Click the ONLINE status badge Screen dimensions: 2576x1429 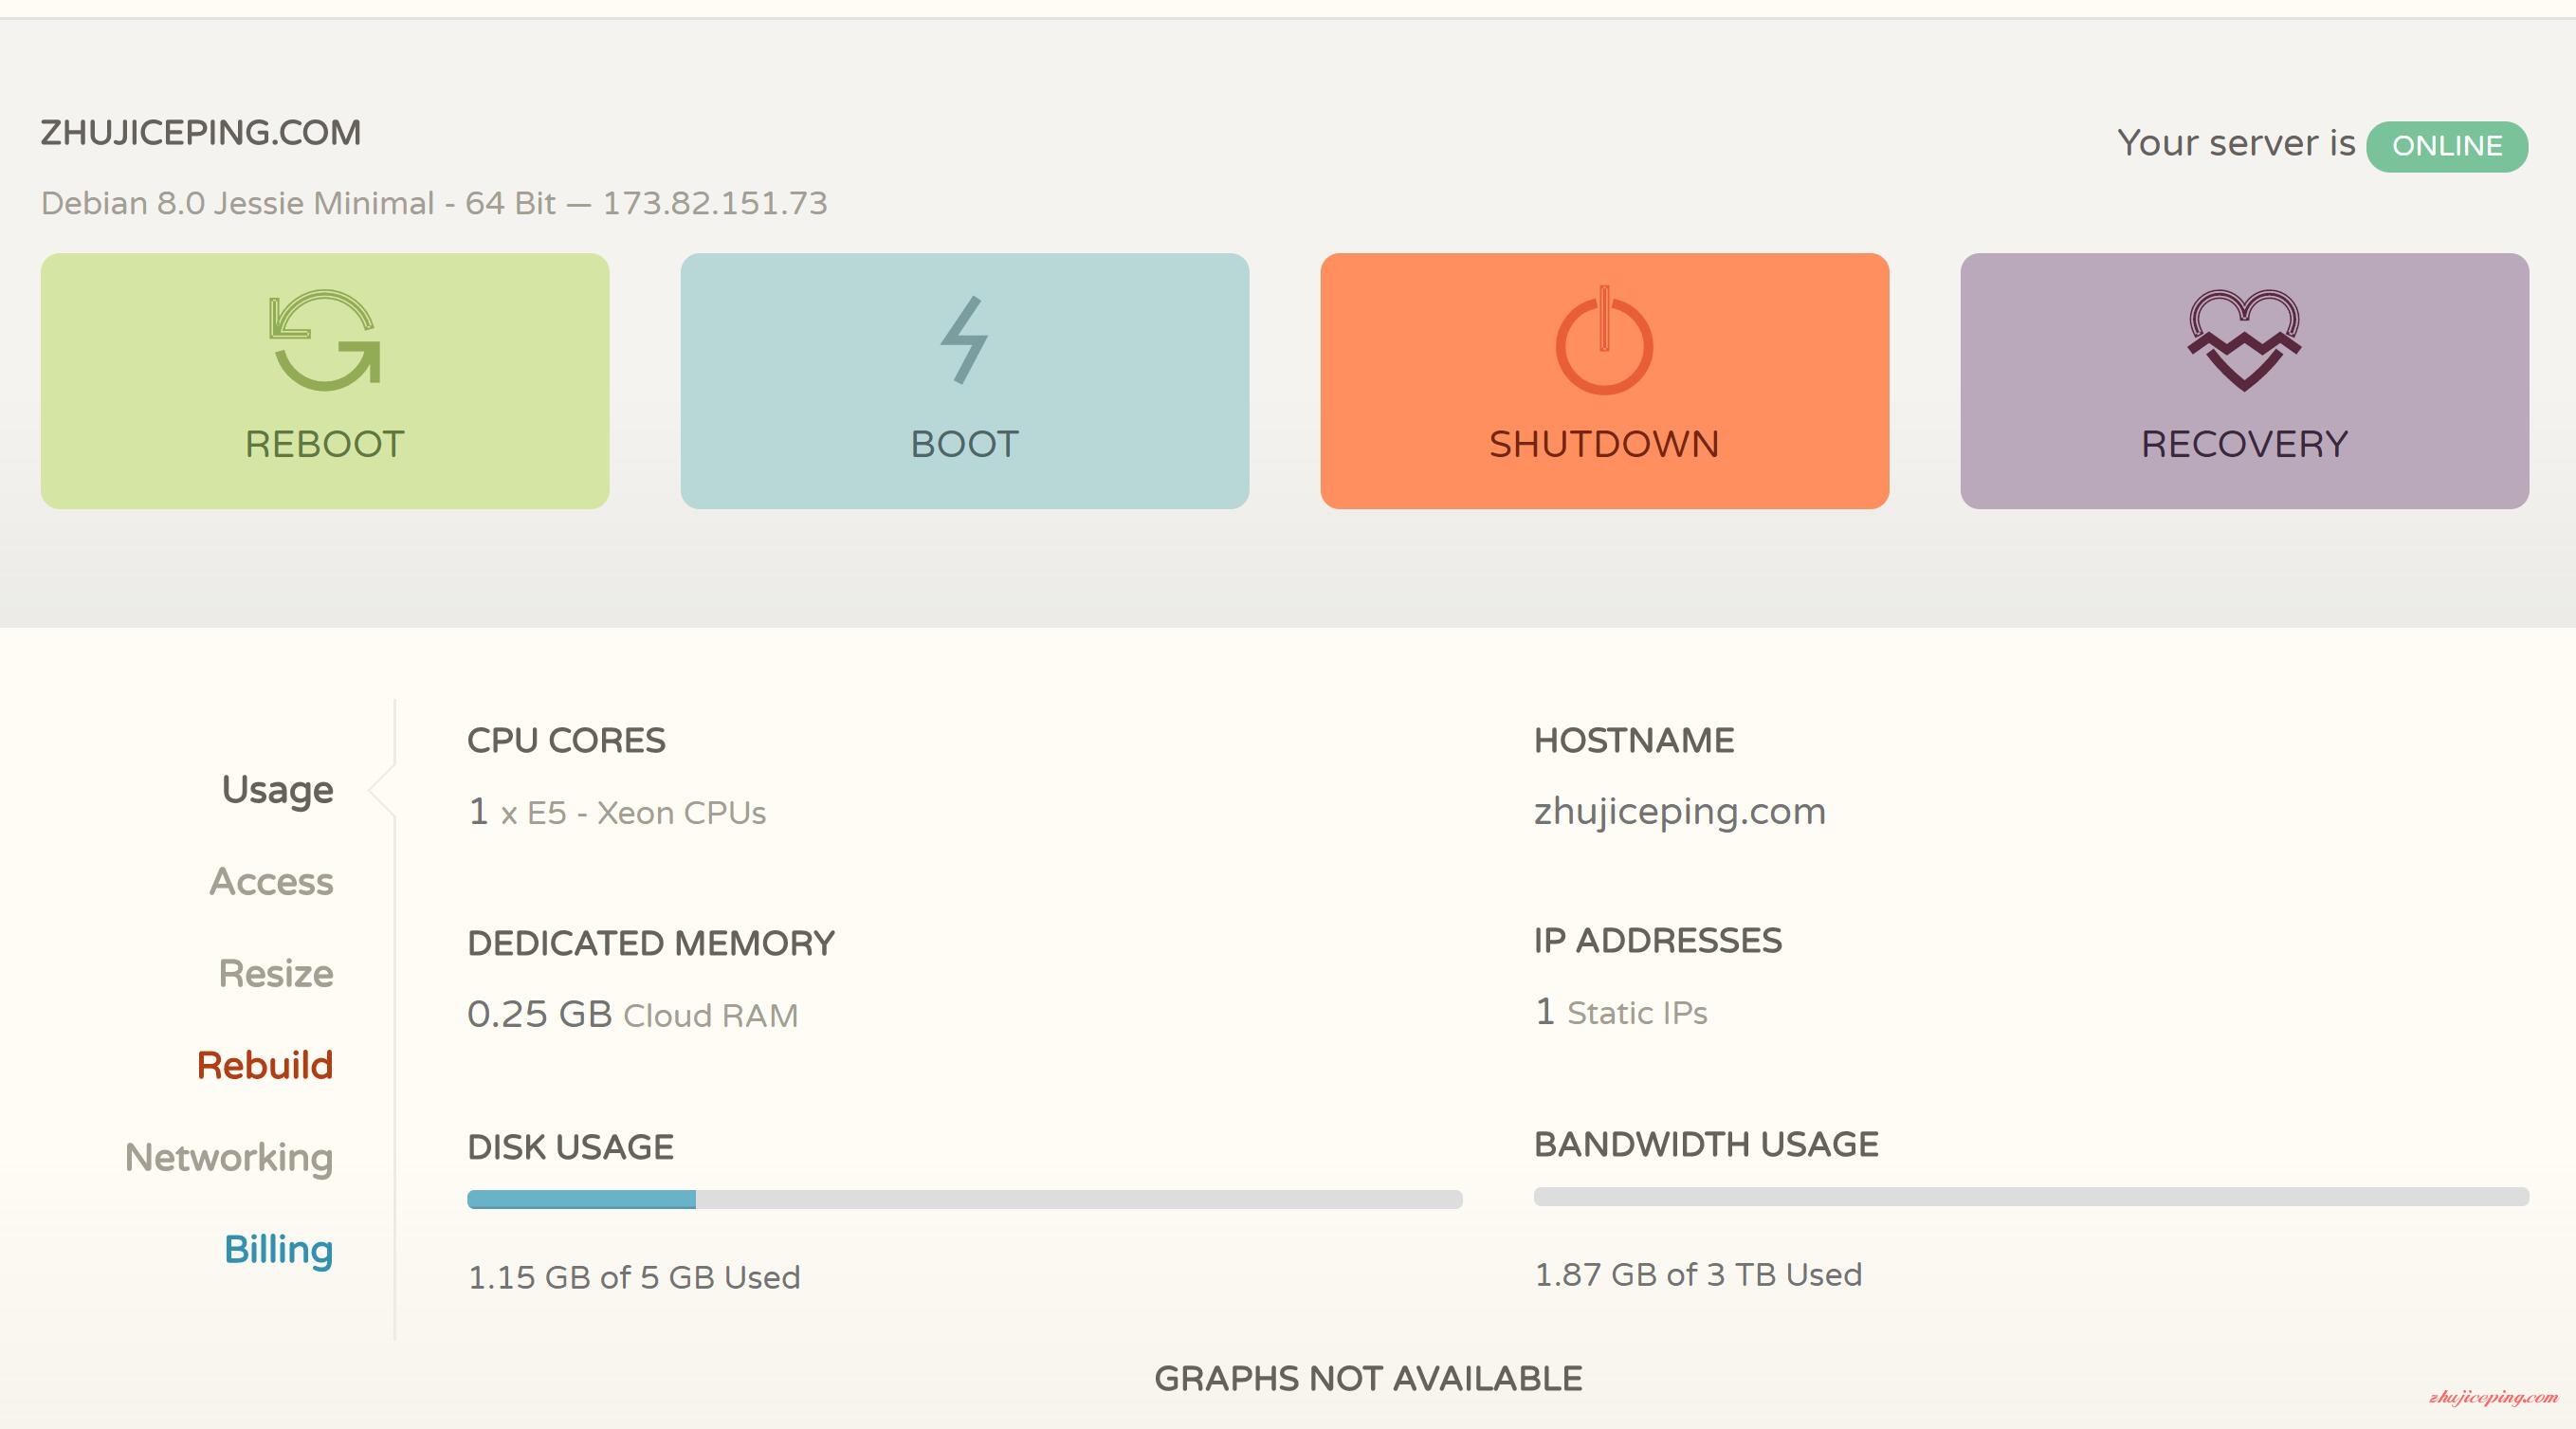2447,146
